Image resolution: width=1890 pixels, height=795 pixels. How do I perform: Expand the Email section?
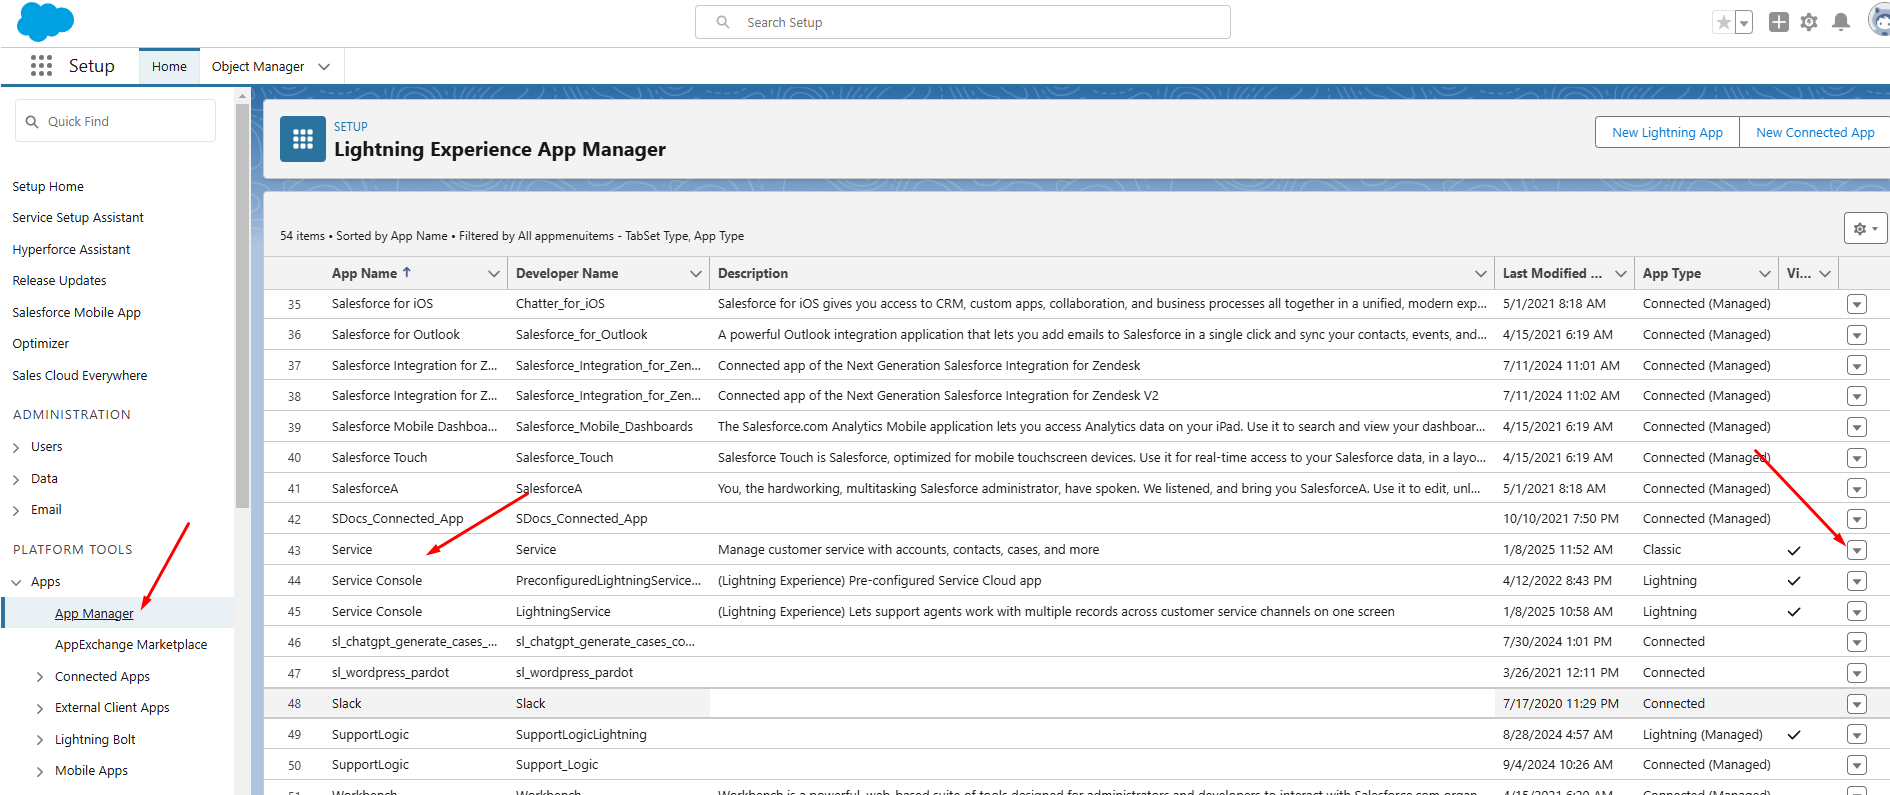pyautogui.click(x=16, y=511)
